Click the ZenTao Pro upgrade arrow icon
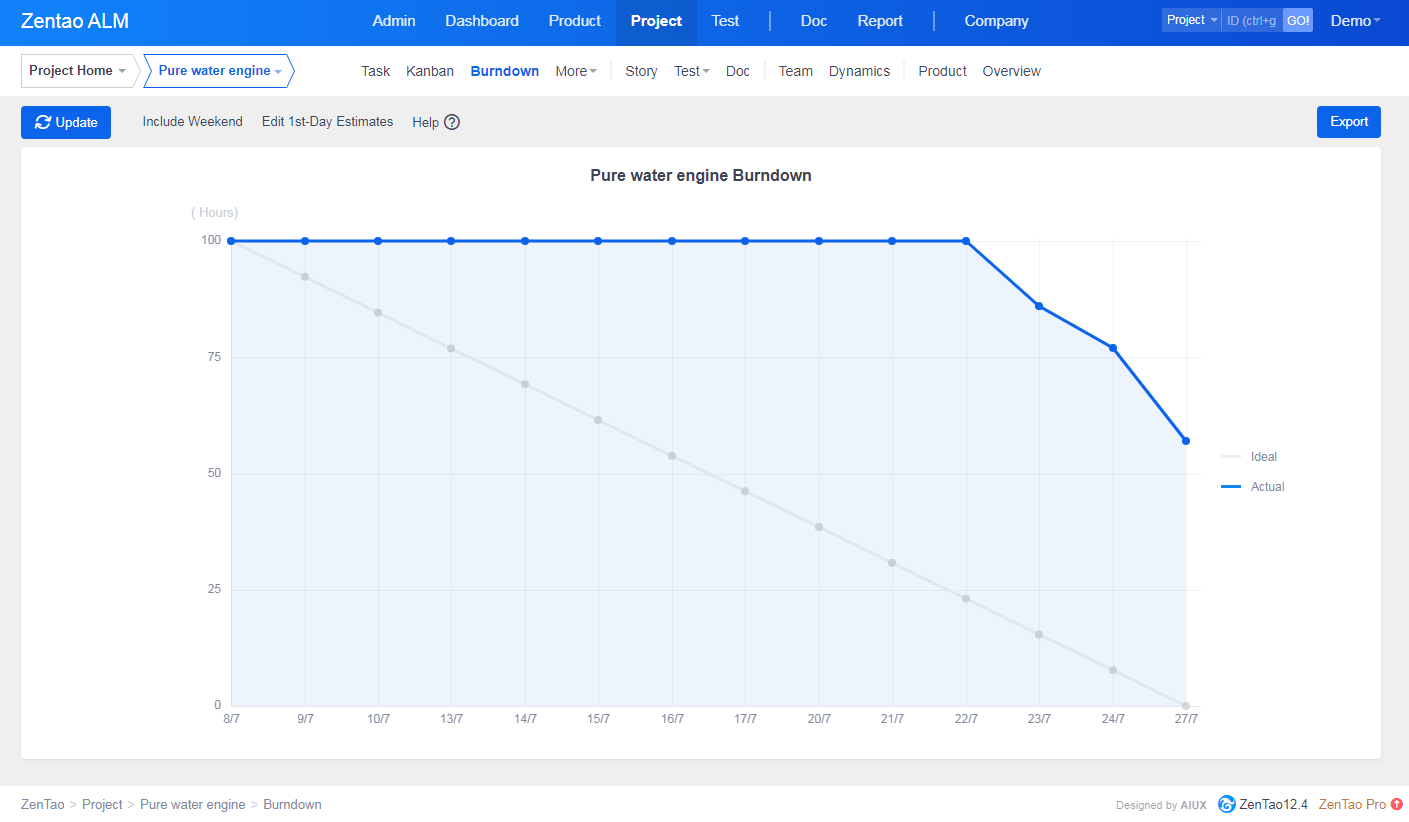Screen dimensions: 1409x822 tap(1397, 804)
